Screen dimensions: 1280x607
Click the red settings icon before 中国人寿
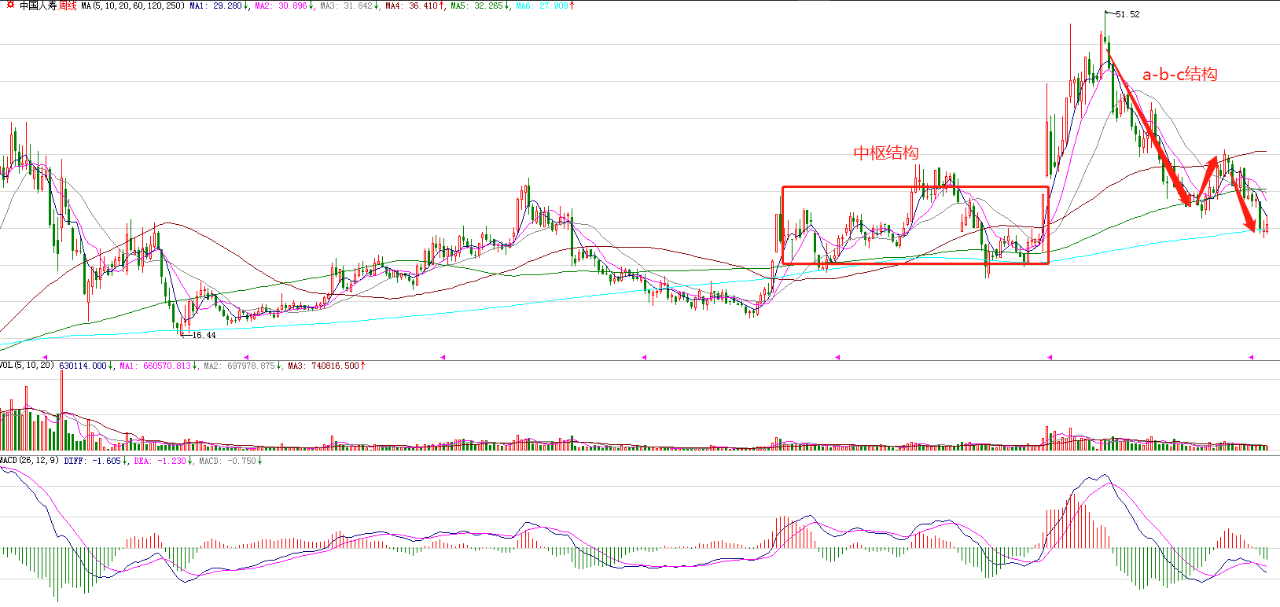tap(10, 6)
